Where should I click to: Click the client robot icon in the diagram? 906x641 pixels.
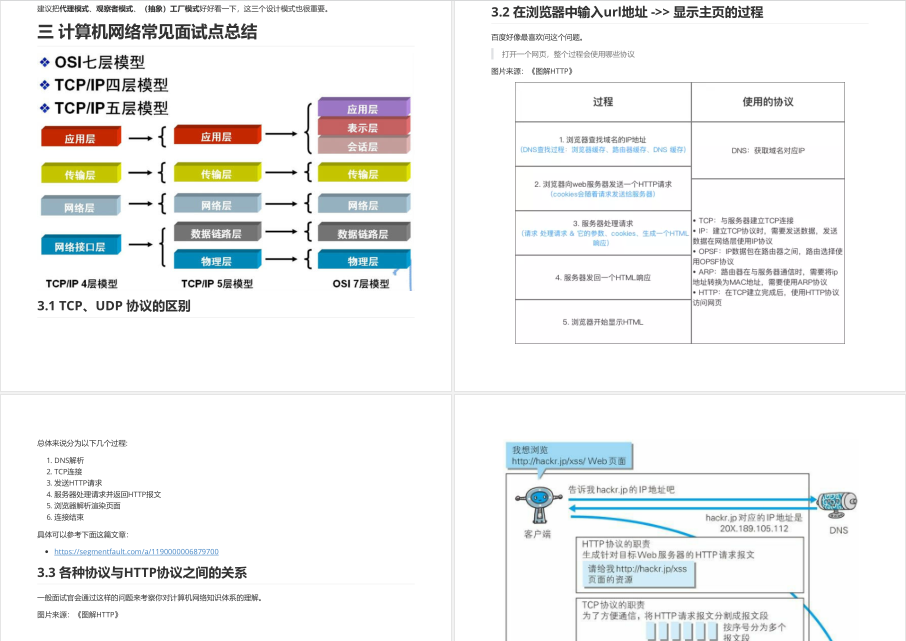(x=539, y=505)
